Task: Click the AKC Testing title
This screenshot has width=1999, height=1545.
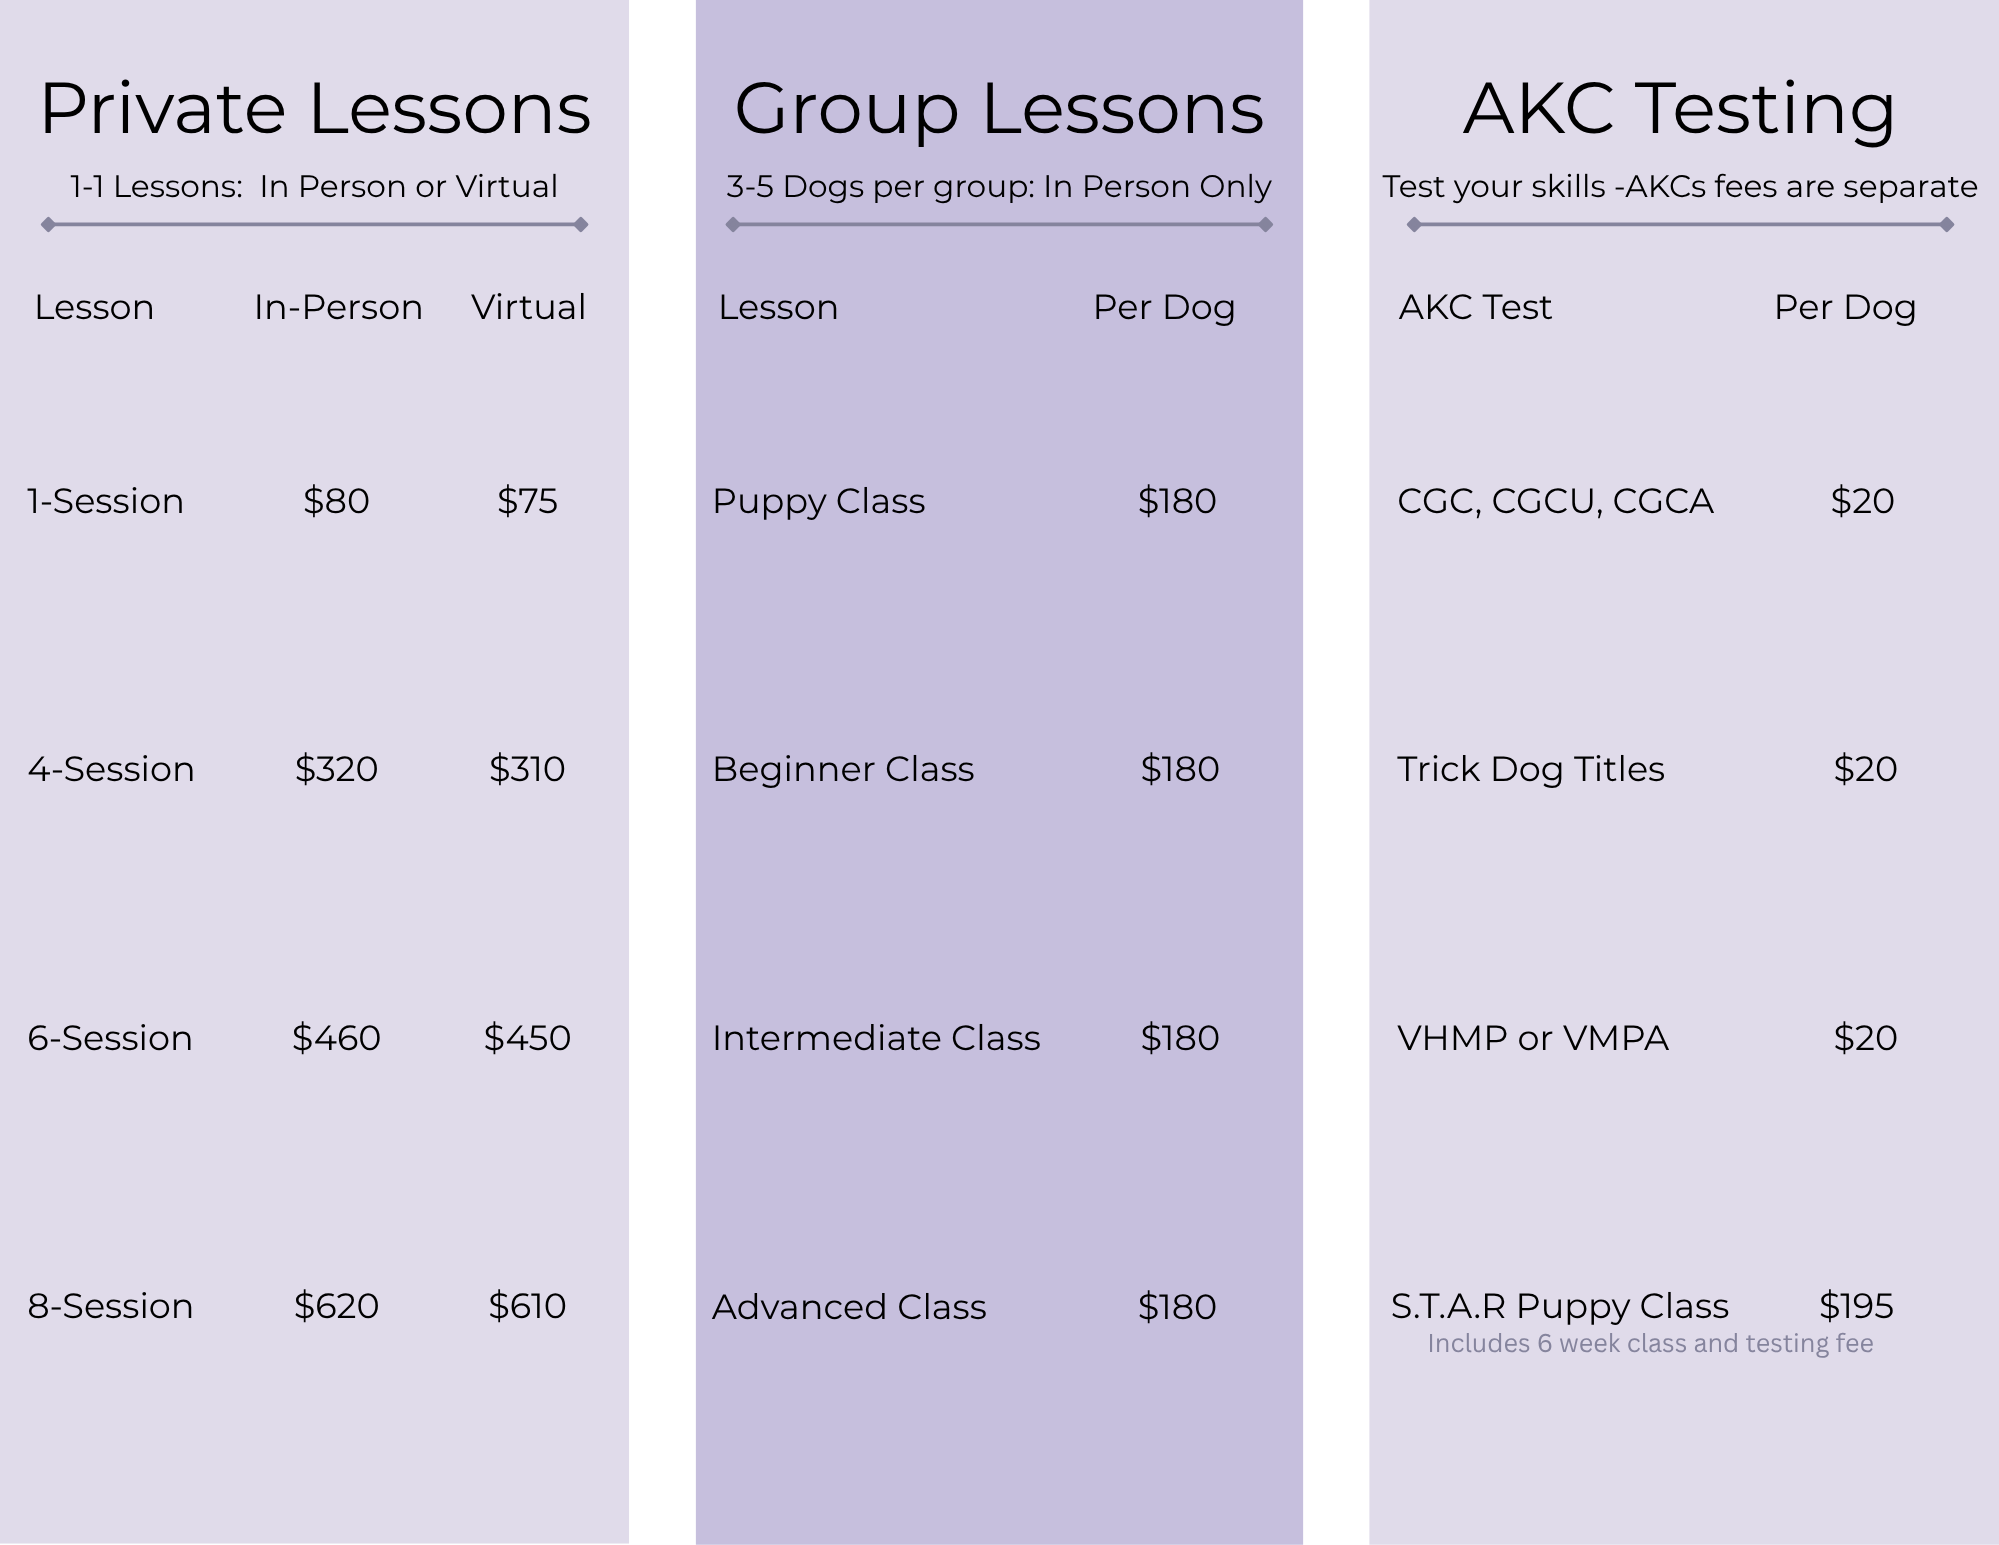Action: [x=1679, y=110]
